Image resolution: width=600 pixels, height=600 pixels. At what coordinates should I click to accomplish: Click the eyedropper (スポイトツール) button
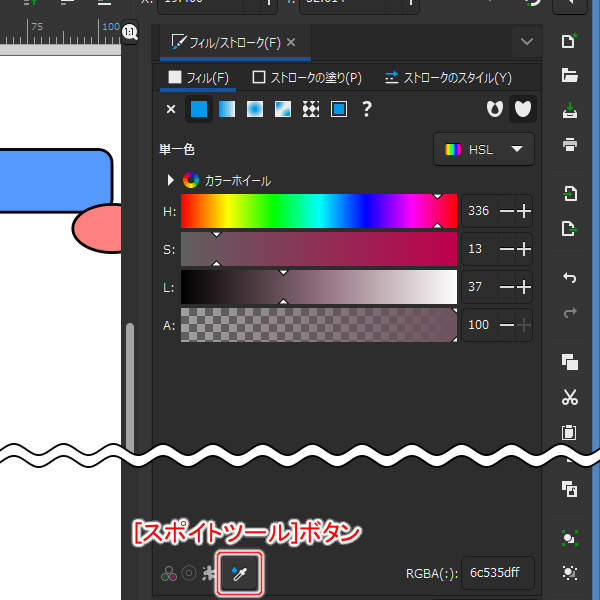click(240, 573)
